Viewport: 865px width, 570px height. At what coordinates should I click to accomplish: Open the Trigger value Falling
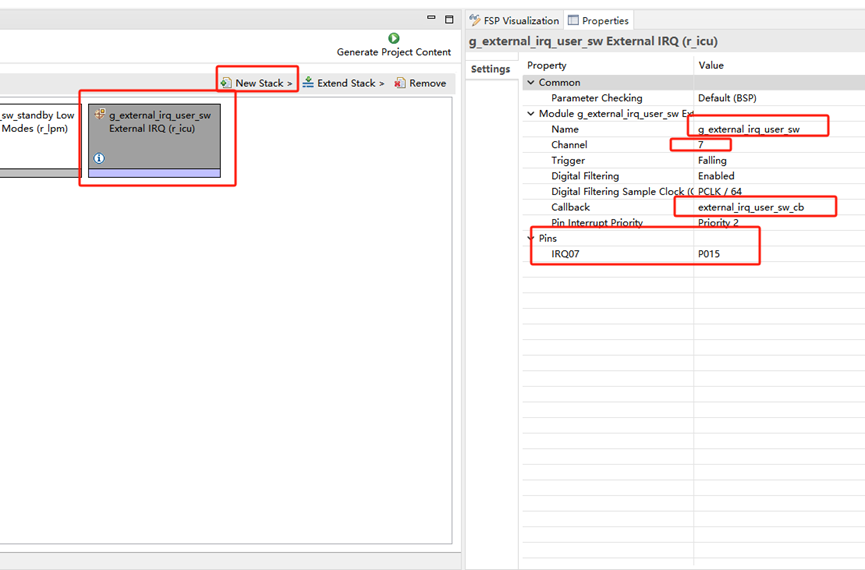pos(712,161)
